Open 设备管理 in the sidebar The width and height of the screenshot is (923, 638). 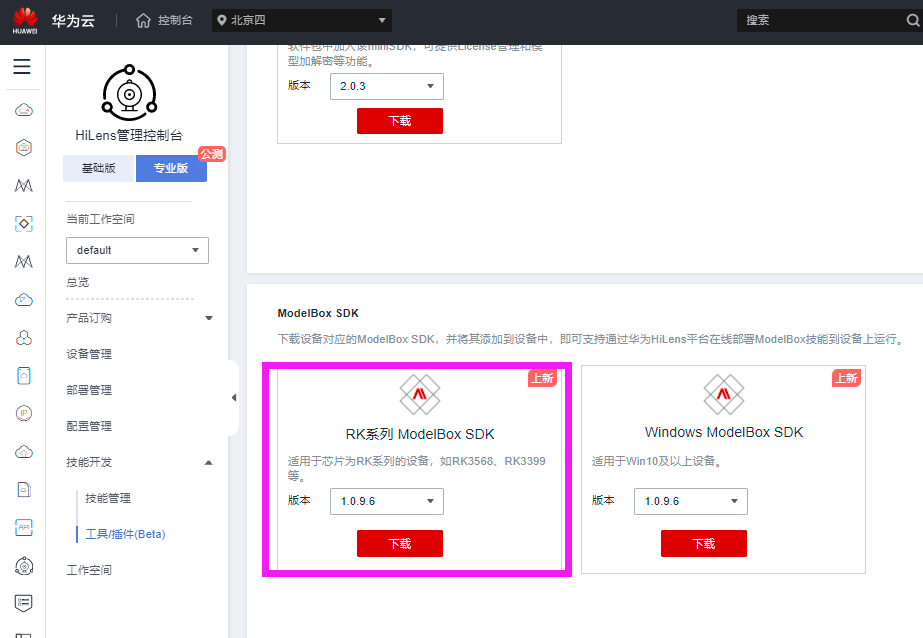89,354
